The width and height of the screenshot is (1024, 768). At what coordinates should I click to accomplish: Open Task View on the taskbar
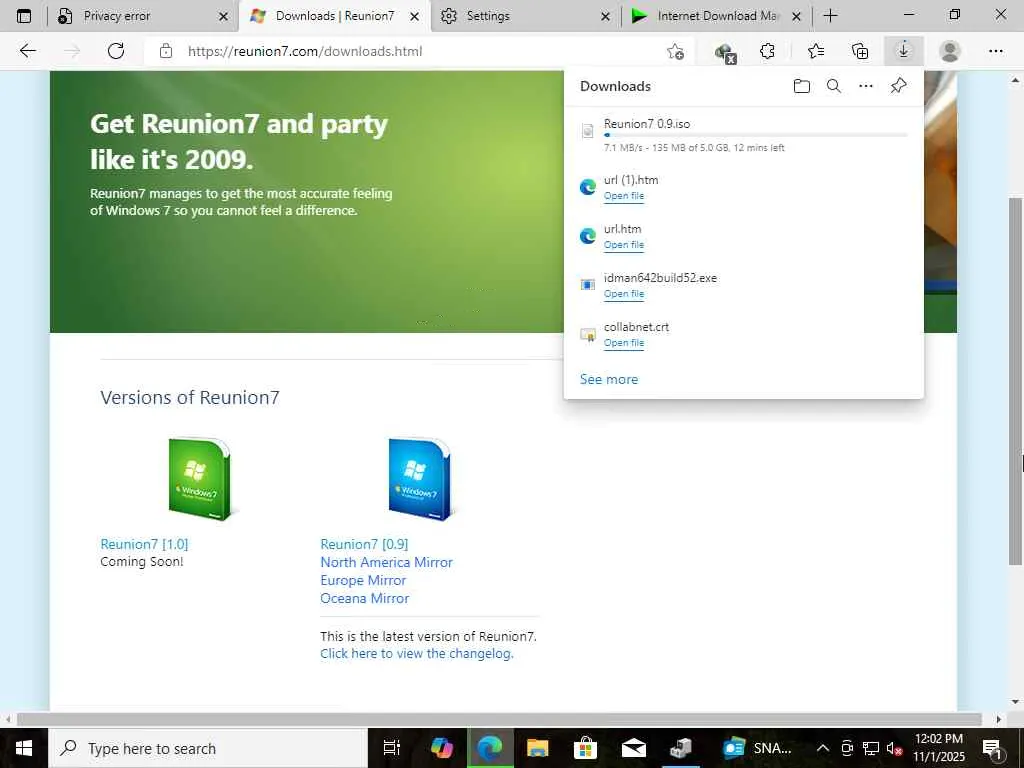point(391,748)
